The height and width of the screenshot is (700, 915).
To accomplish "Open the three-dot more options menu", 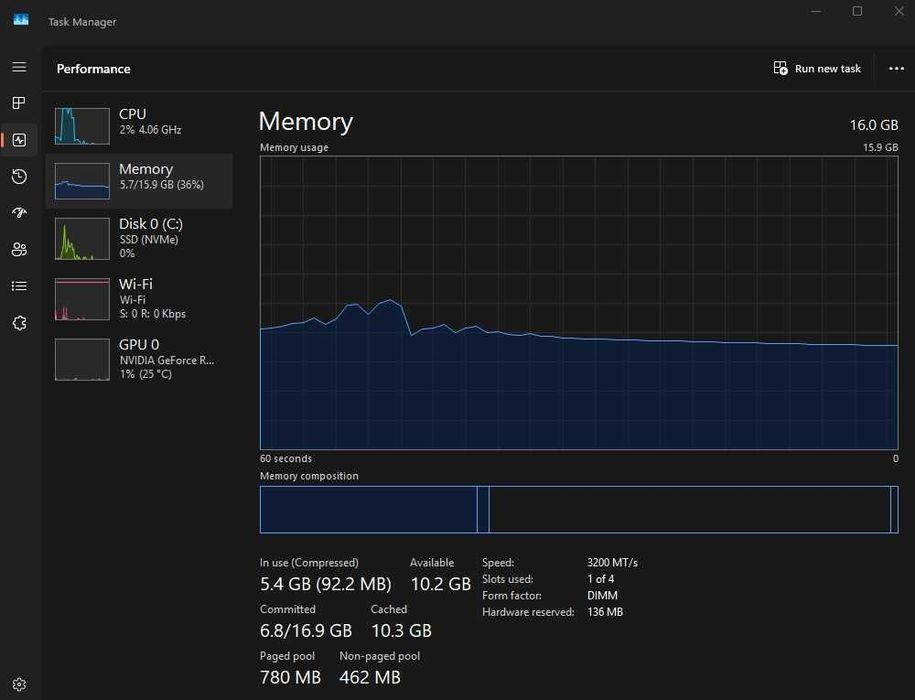I will pos(896,69).
